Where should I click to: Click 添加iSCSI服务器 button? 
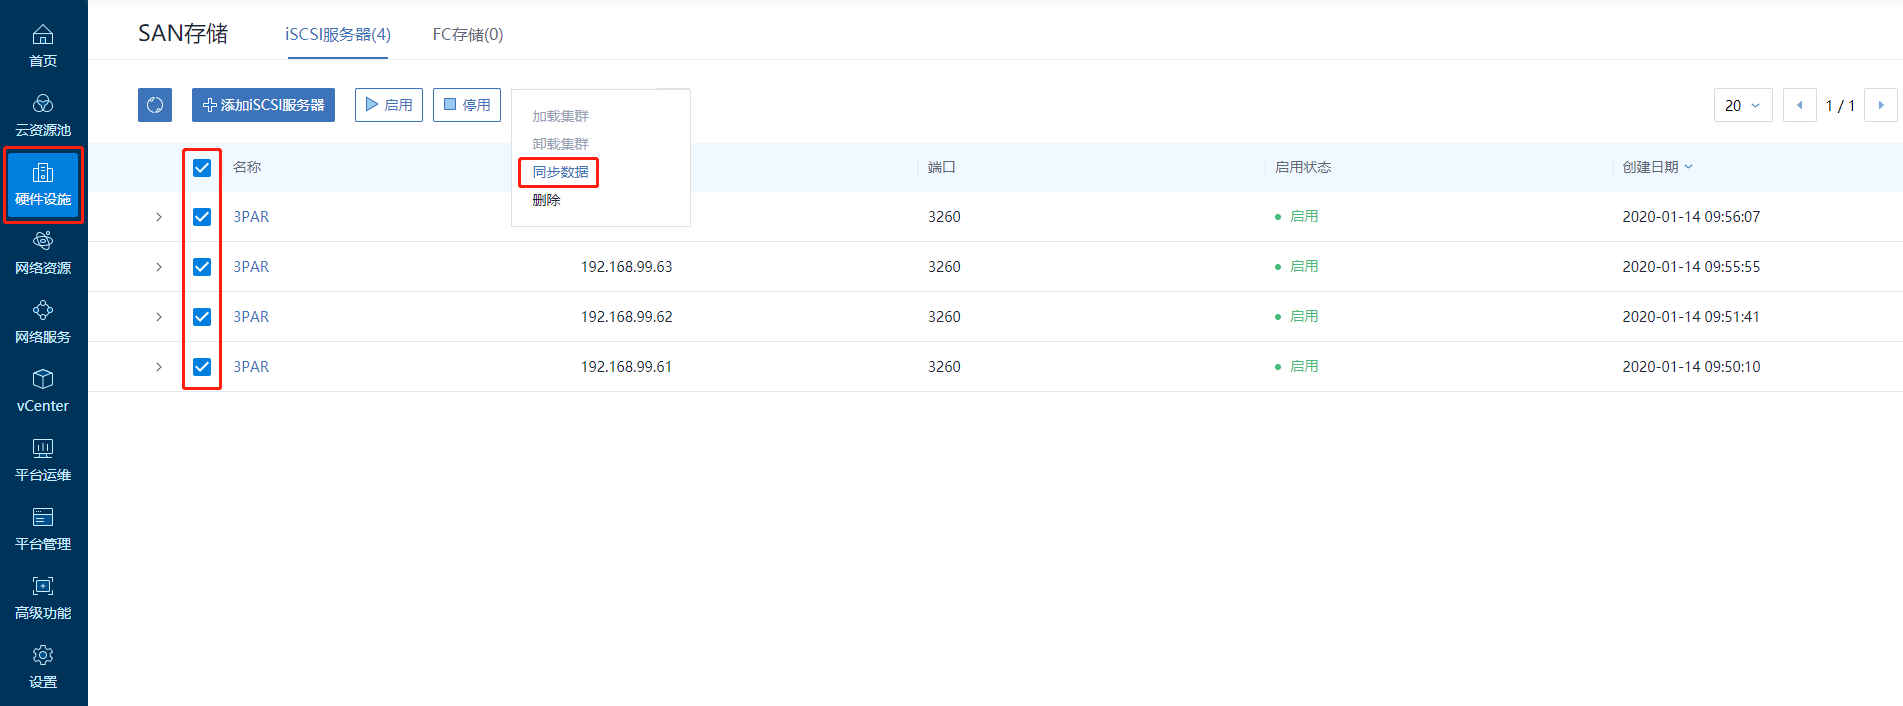(x=263, y=105)
